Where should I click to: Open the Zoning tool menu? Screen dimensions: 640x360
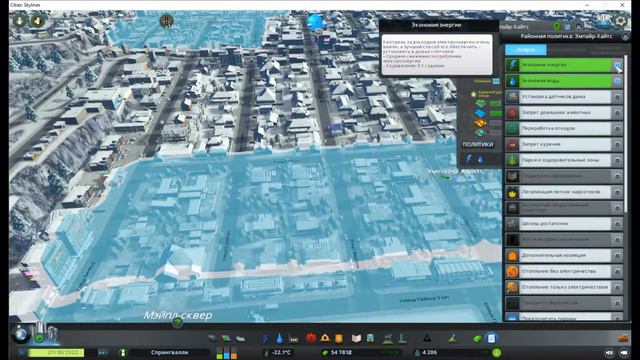226,338
